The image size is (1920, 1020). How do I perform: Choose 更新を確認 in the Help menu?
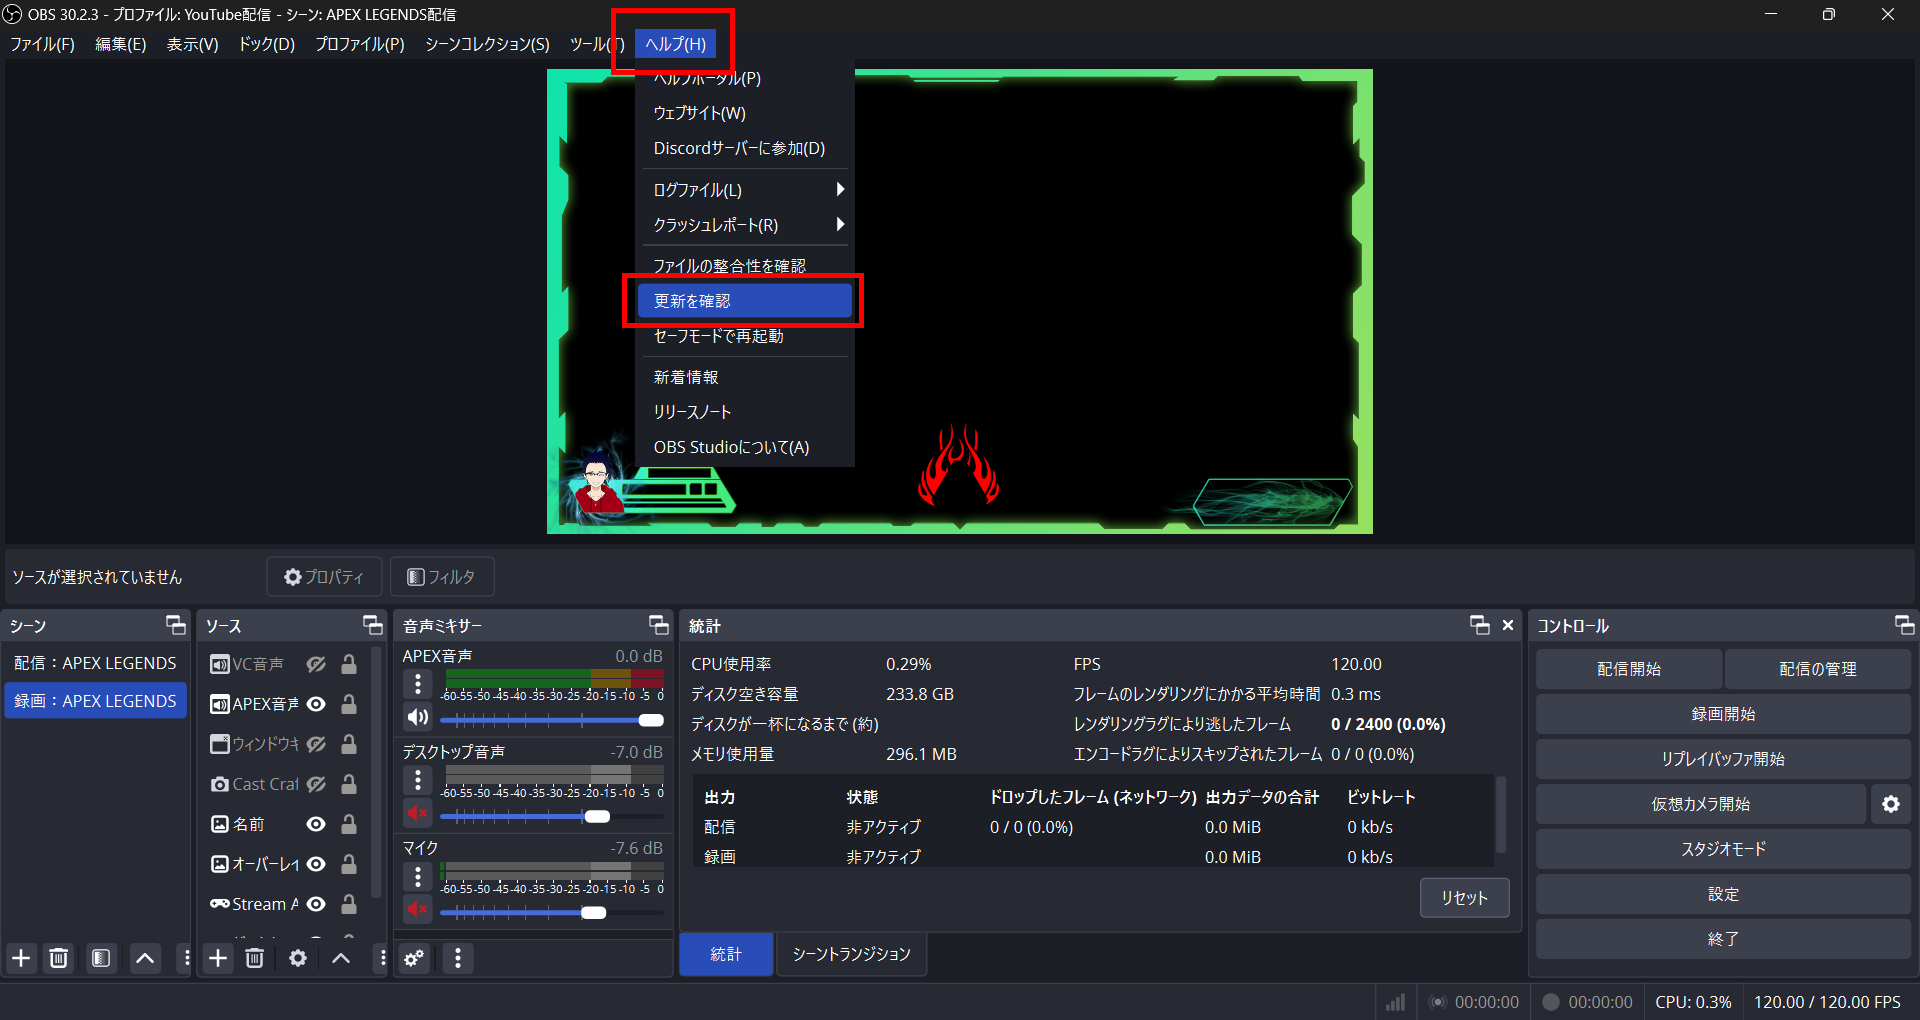pos(745,301)
